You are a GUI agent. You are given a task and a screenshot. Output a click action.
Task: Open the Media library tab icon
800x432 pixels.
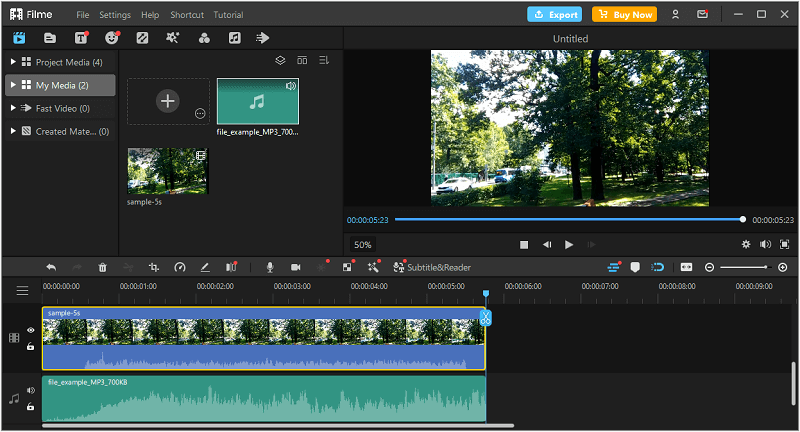(19, 38)
